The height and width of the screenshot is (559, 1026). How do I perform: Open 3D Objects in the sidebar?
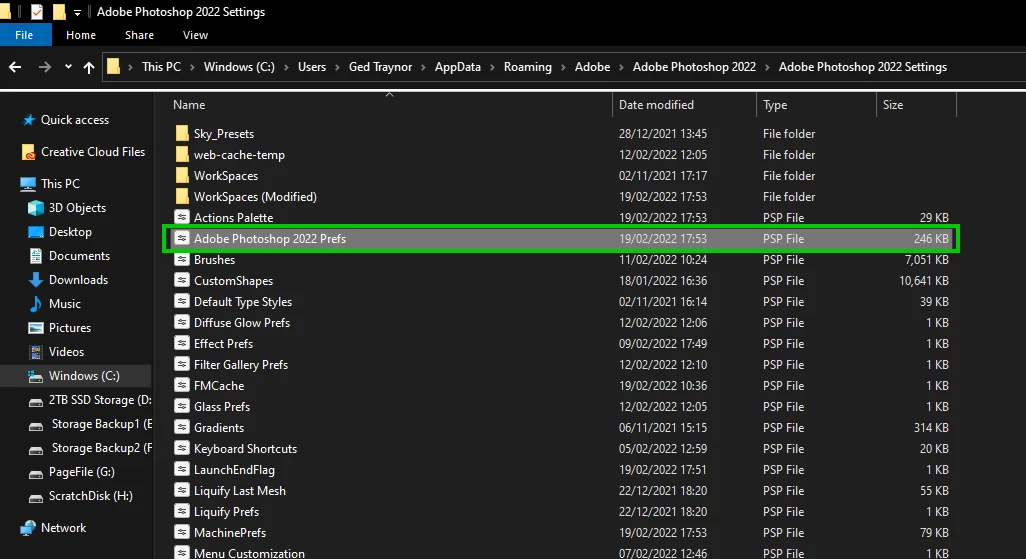(x=67, y=208)
